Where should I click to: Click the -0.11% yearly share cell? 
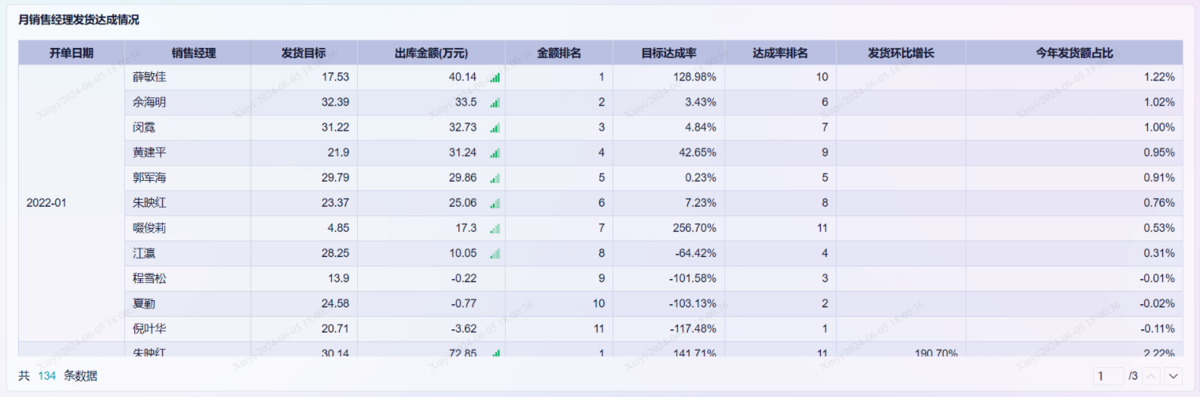click(1075, 329)
